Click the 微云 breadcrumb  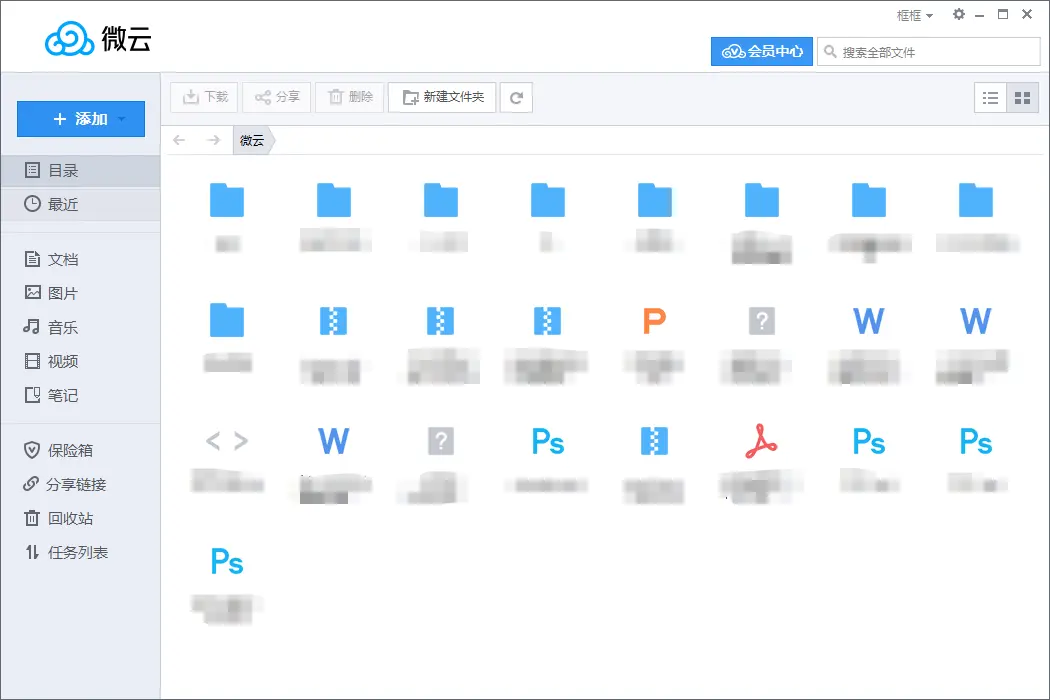[252, 141]
